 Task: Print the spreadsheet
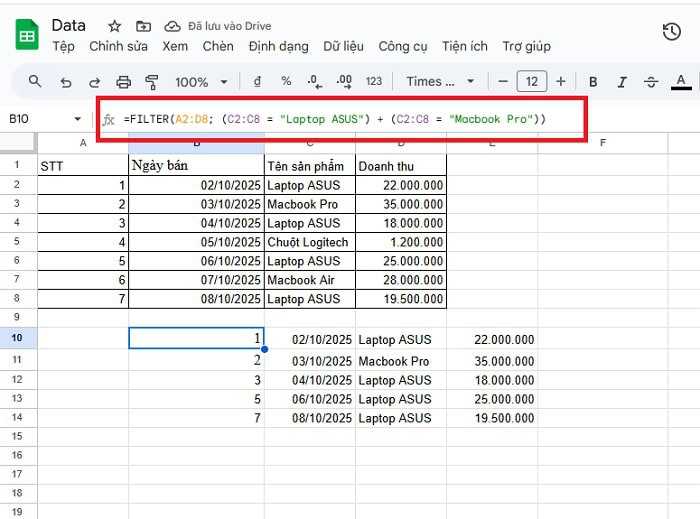(x=124, y=82)
